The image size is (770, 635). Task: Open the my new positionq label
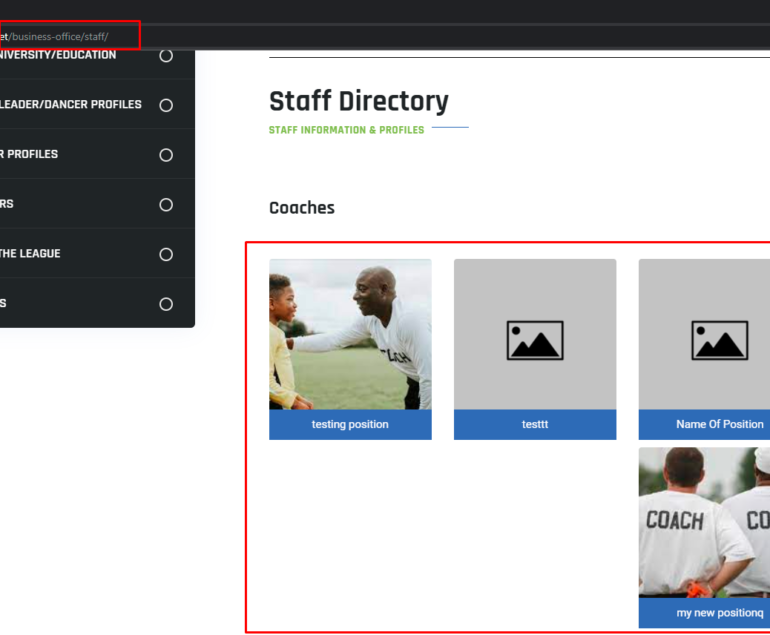(x=704, y=613)
